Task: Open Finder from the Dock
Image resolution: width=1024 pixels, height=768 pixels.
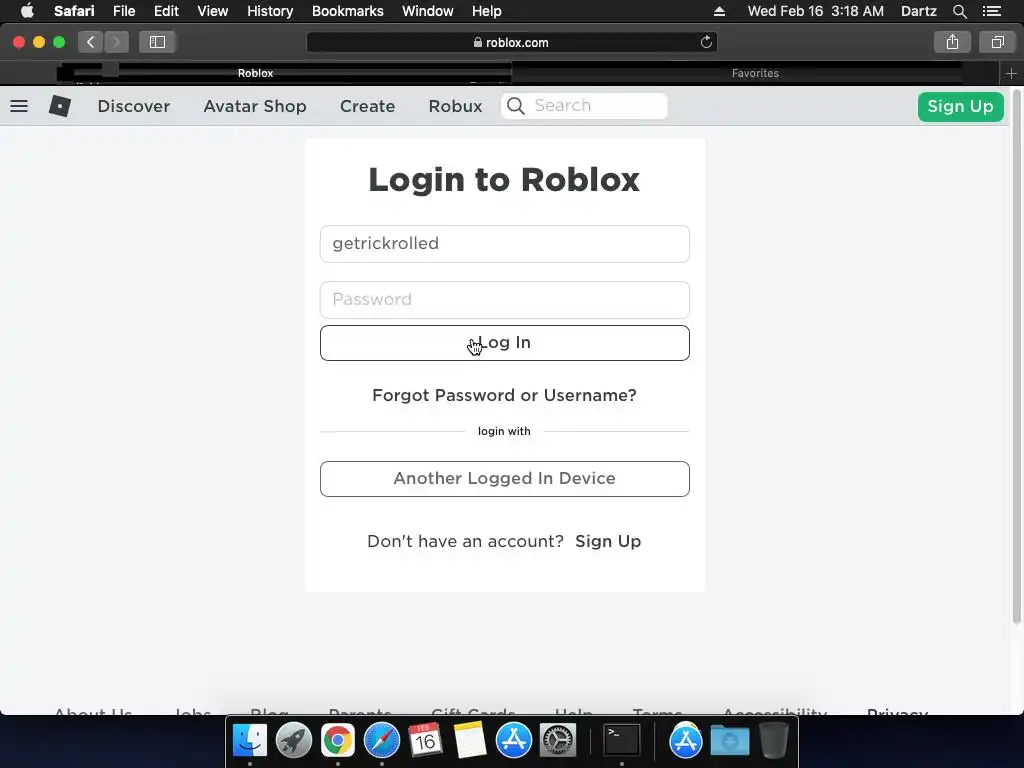Action: pyautogui.click(x=249, y=740)
